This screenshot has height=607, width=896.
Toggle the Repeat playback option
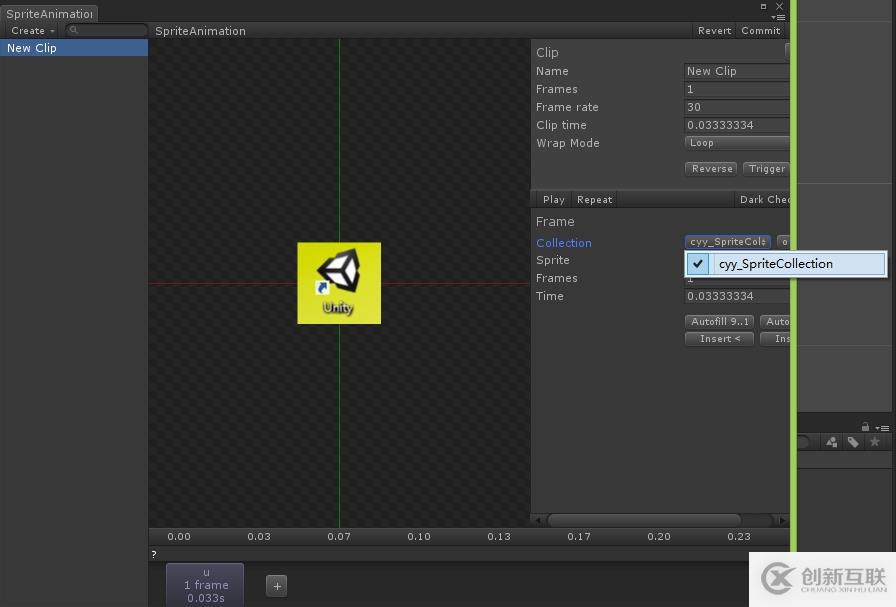click(x=594, y=199)
